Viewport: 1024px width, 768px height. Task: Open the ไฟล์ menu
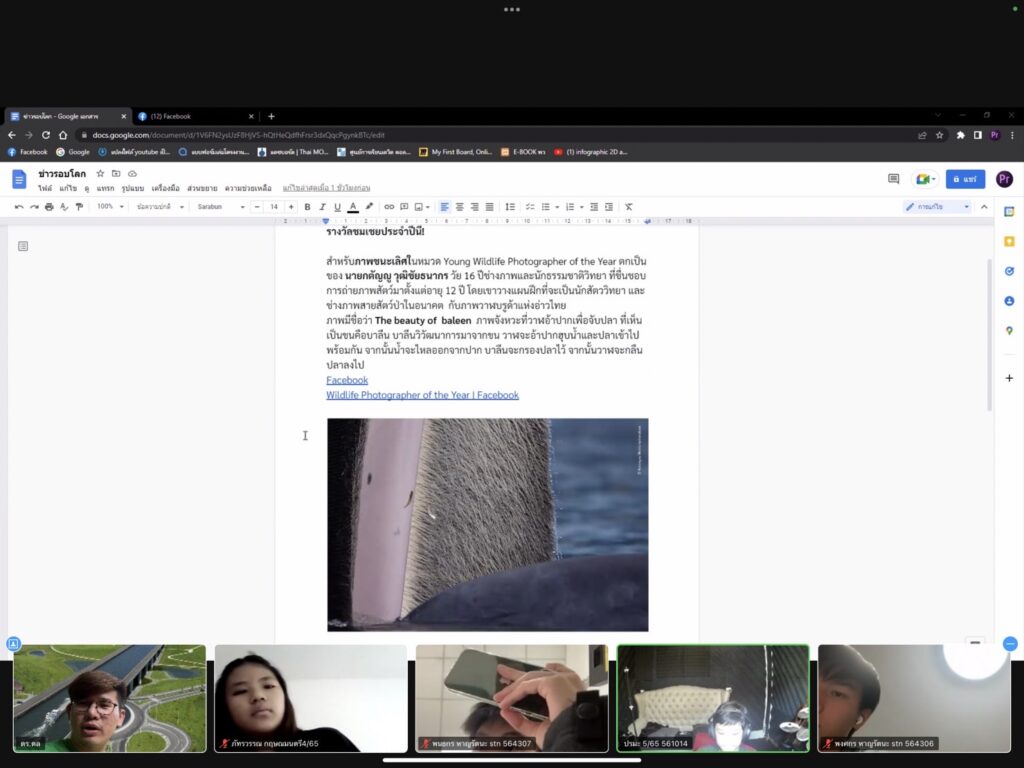[45, 188]
